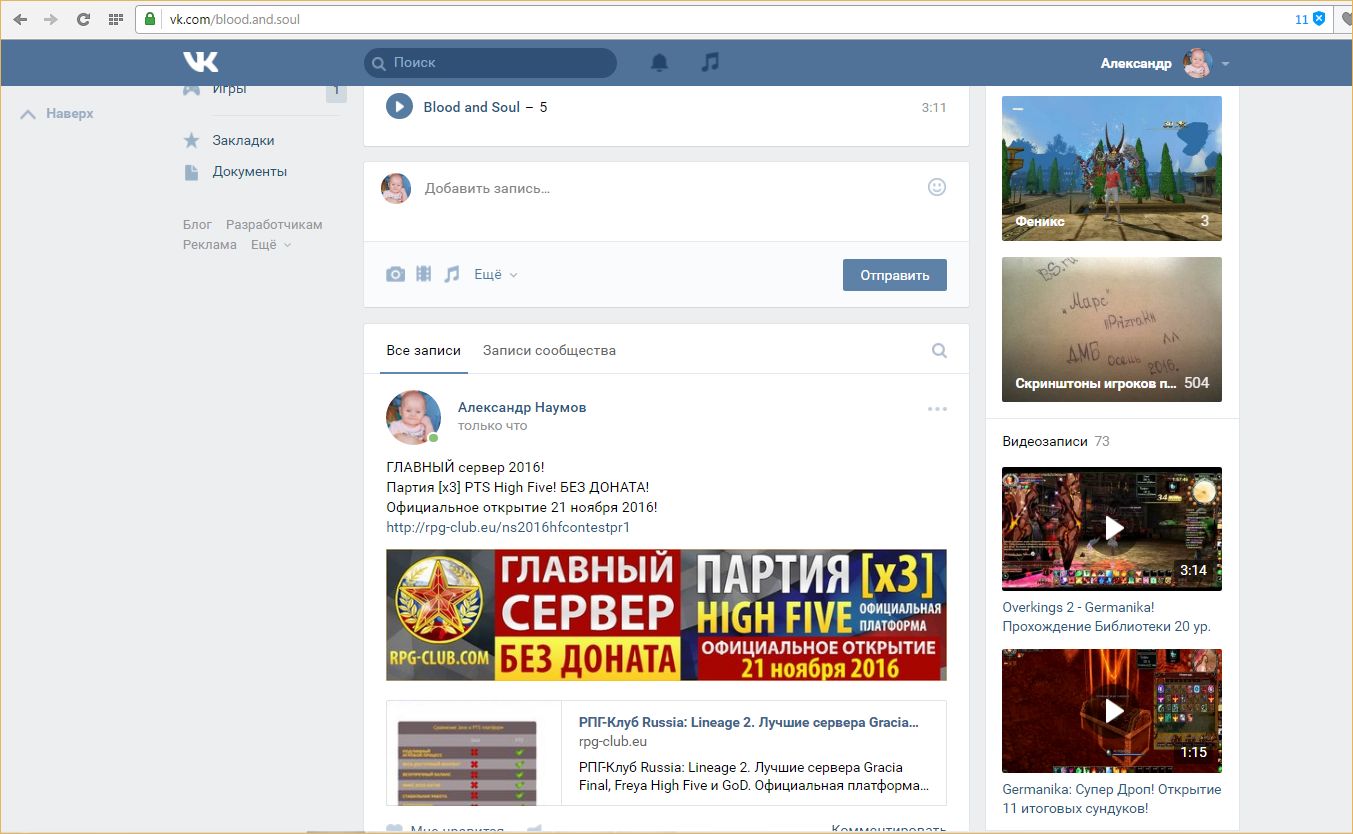Open the Феникс album thumbnail
This screenshot has height=834, width=1353.
coord(1112,168)
